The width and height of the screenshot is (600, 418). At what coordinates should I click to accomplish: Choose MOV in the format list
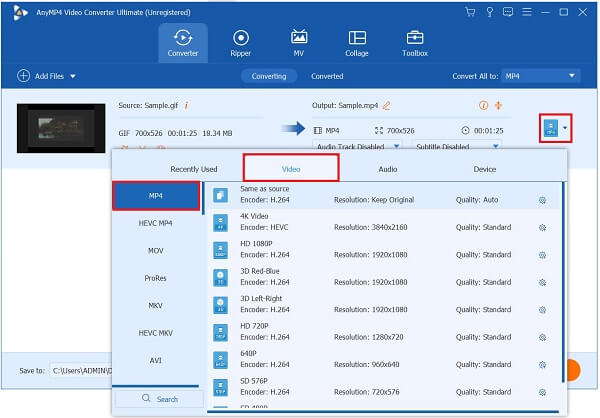coord(156,251)
